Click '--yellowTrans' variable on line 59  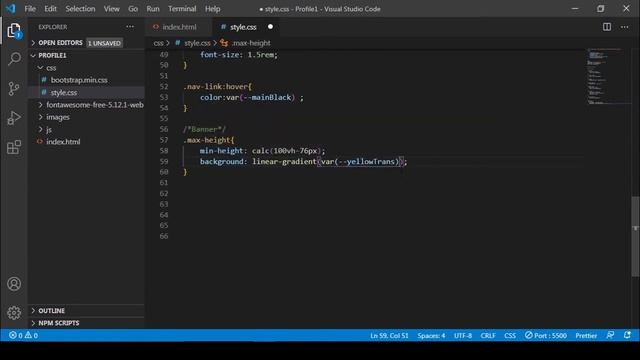click(367, 161)
